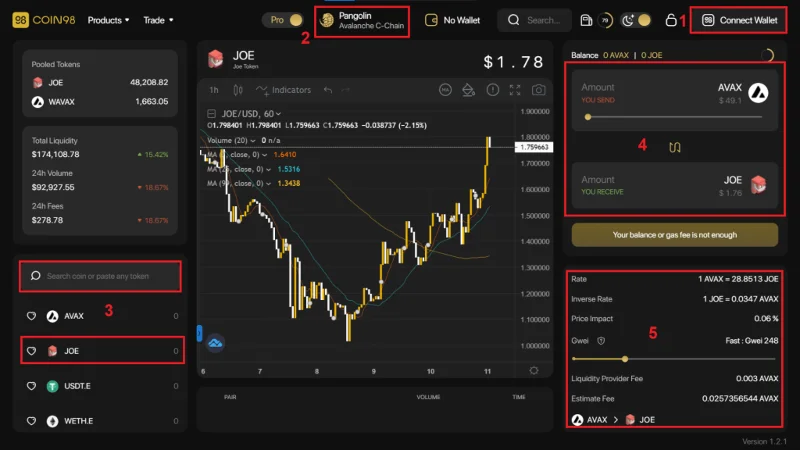Click the Gwei info icon

[x=601, y=341]
